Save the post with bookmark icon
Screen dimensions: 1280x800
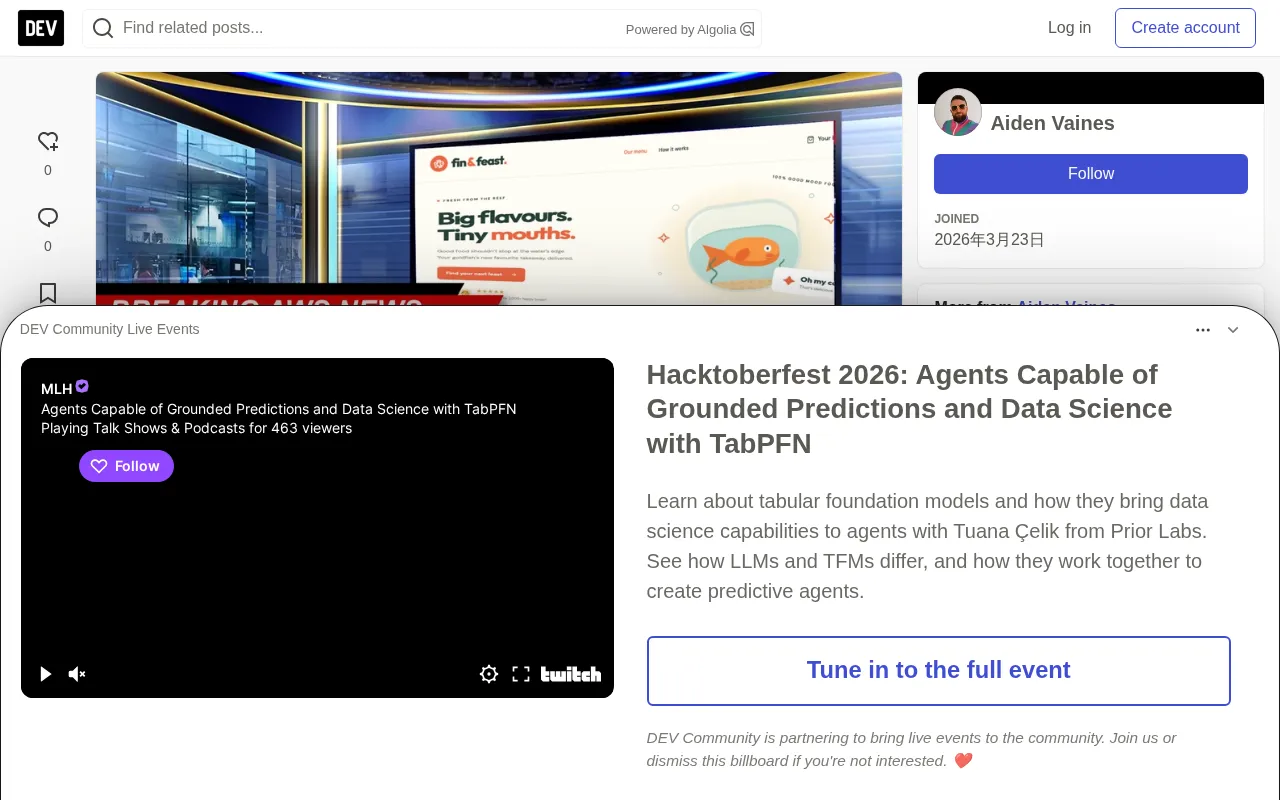(x=48, y=293)
